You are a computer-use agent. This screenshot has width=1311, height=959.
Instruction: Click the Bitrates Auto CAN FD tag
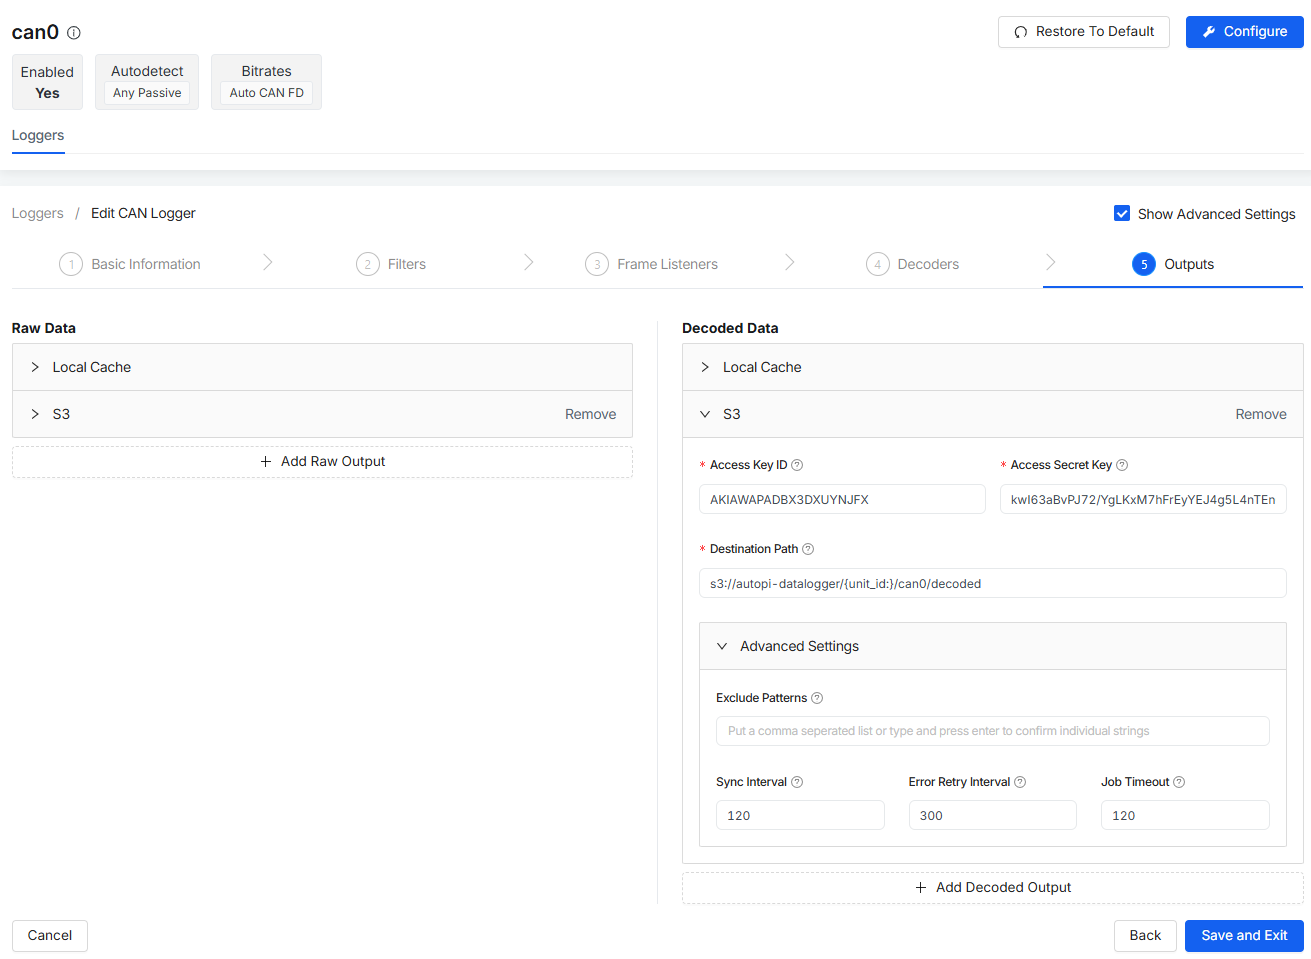coord(267,93)
